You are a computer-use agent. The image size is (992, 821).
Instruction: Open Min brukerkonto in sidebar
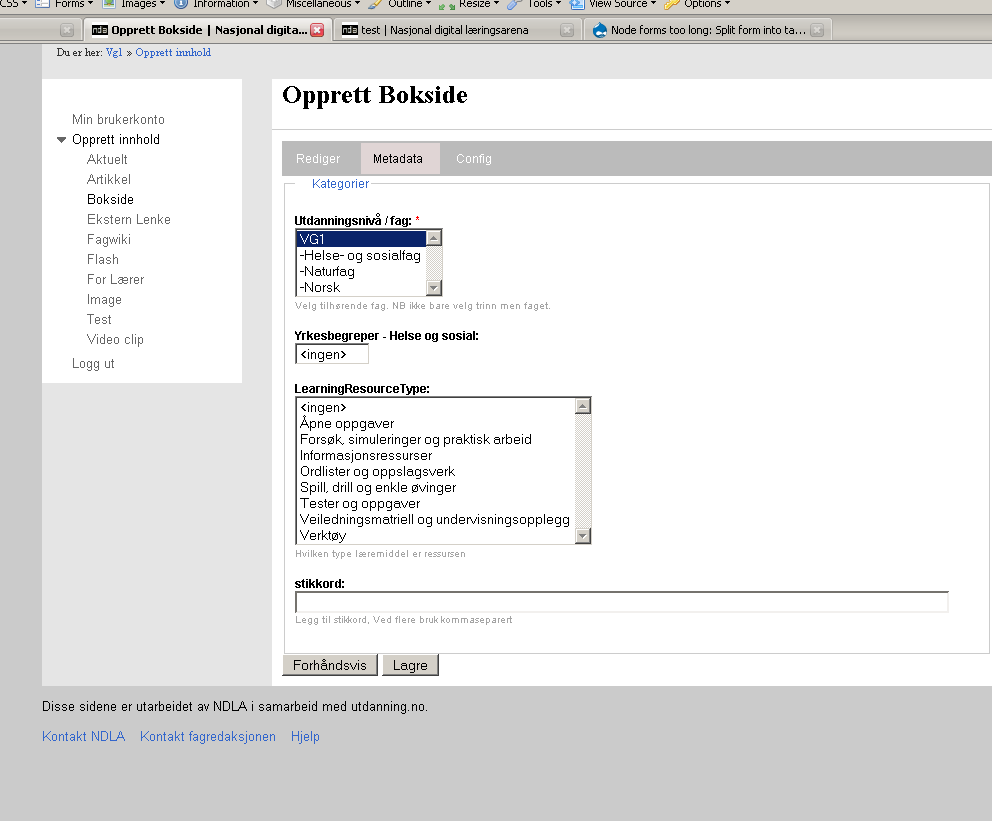pyautogui.click(x=118, y=120)
